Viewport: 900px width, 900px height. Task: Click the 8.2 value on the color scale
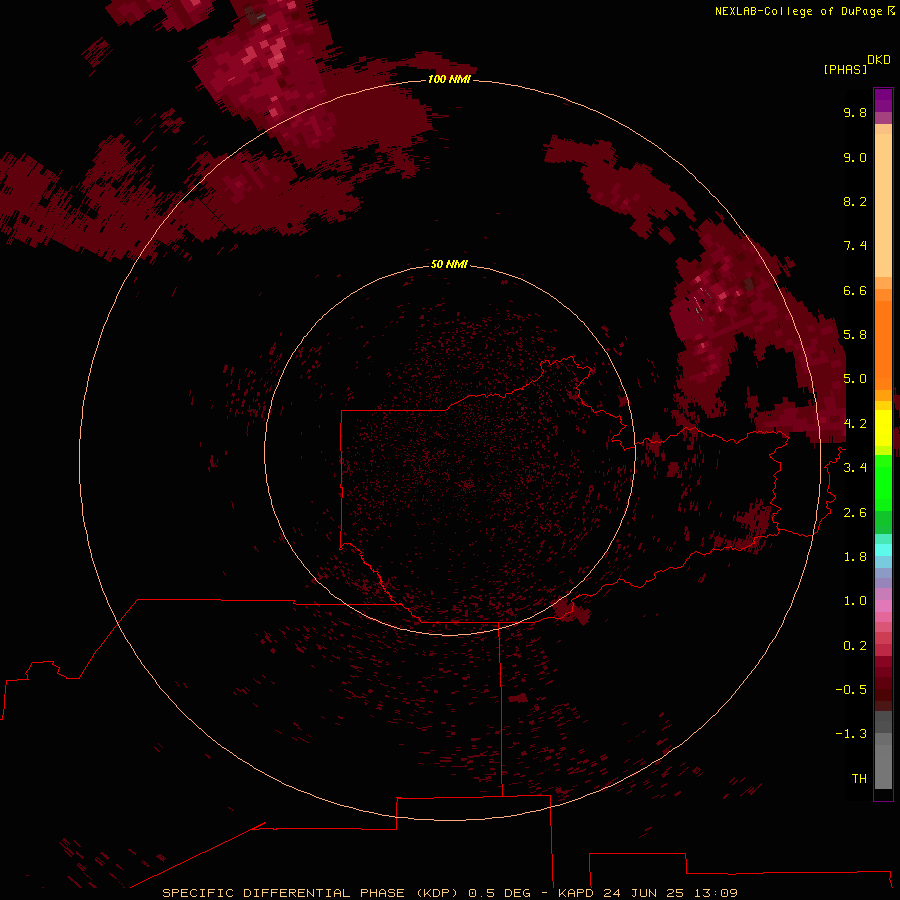tap(855, 201)
